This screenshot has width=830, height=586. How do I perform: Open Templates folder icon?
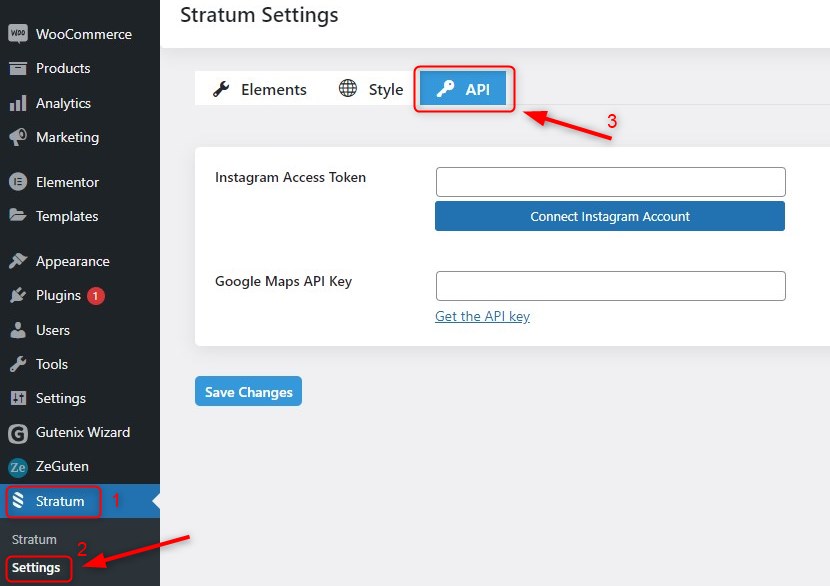[17, 215]
